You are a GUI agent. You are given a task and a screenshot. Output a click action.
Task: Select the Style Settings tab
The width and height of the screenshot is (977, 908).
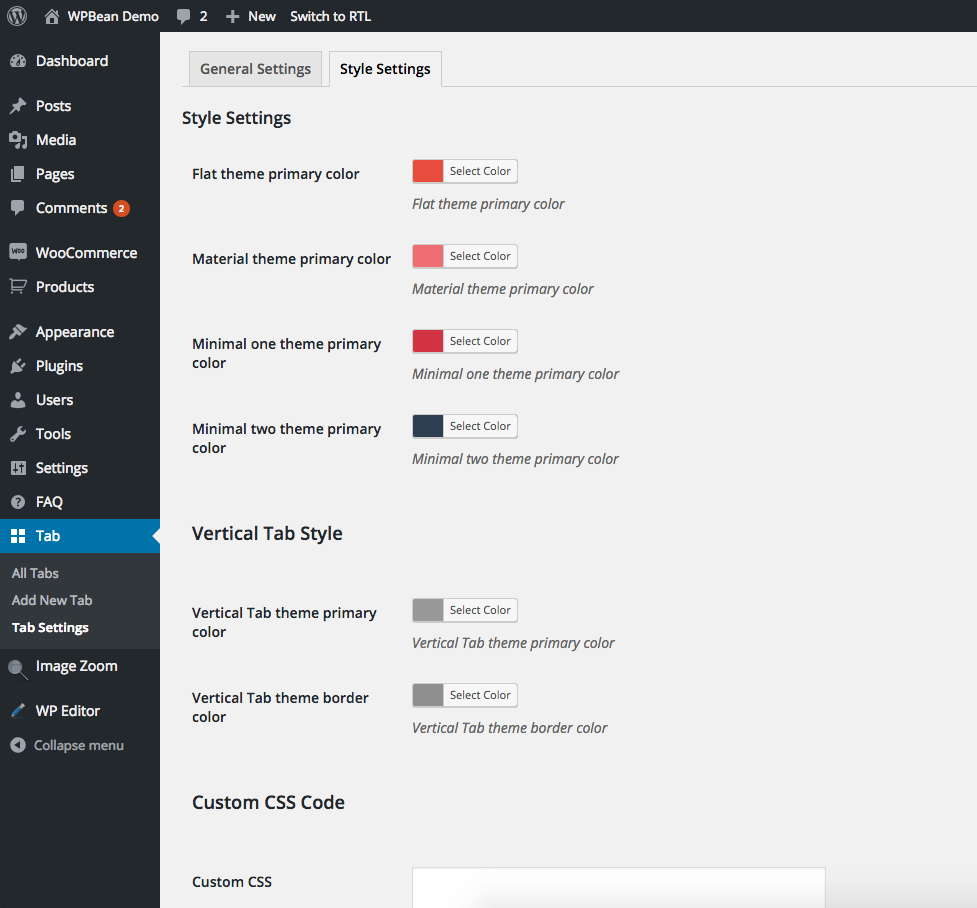point(385,69)
